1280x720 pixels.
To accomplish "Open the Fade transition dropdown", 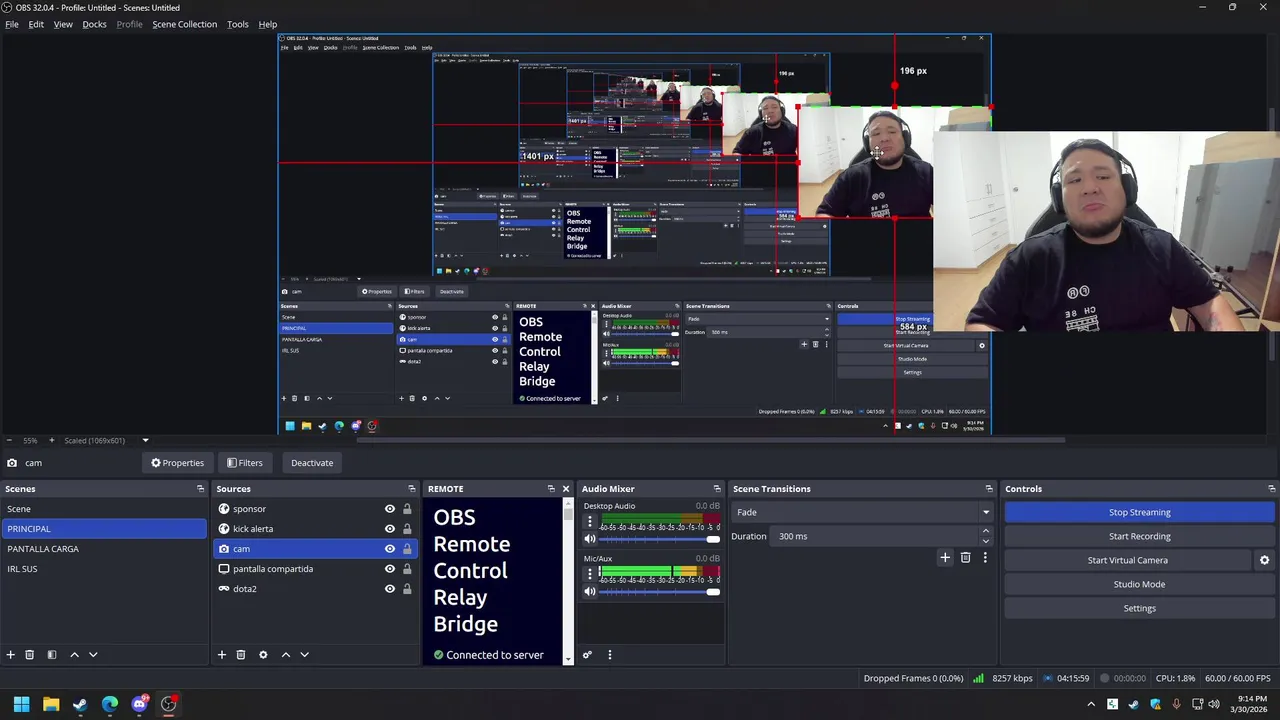I will tap(863, 512).
